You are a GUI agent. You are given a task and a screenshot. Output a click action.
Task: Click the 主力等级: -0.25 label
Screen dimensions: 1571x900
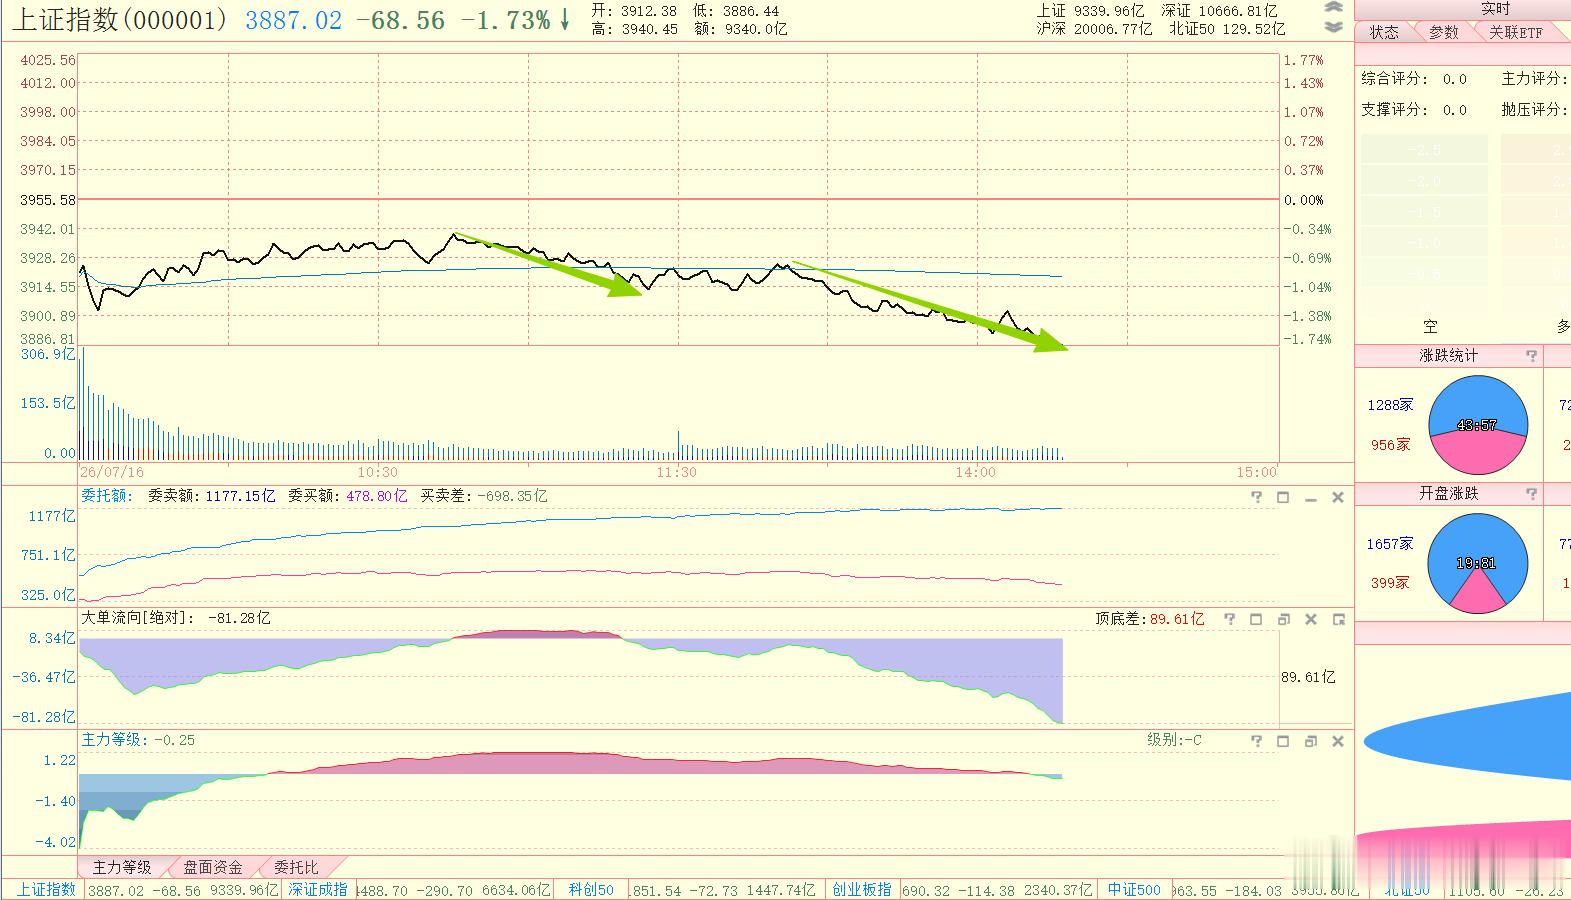[138, 740]
